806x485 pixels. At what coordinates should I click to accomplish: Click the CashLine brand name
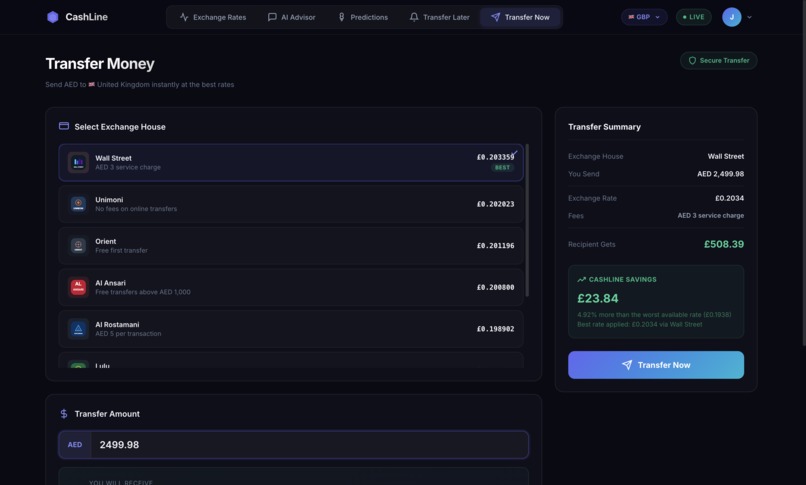coord(86,17)
